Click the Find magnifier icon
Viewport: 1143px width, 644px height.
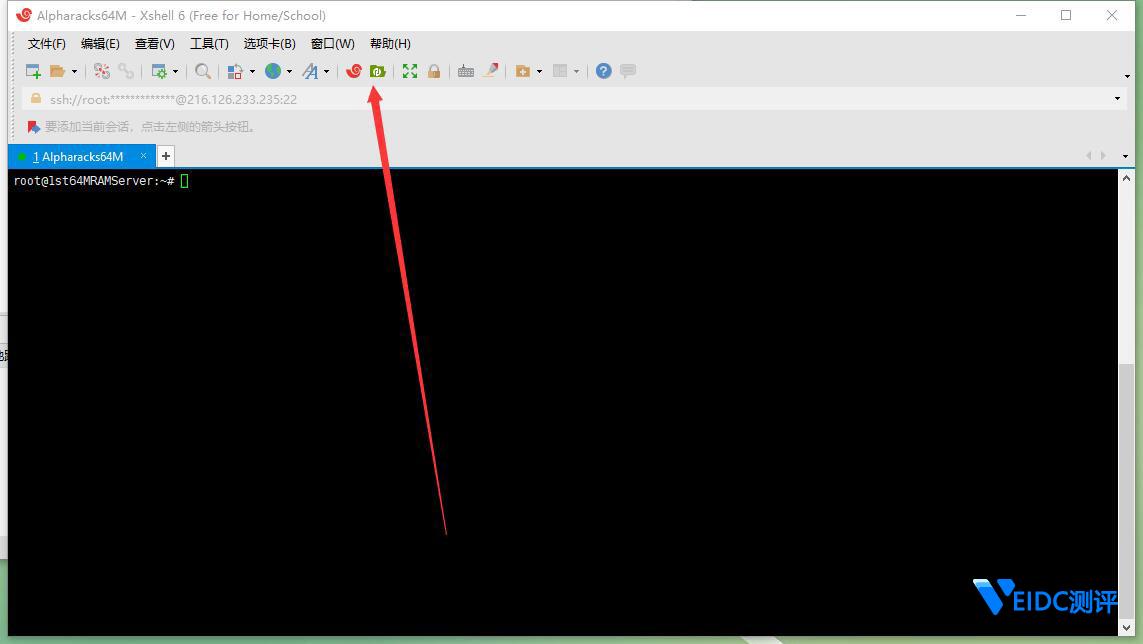point(203,71)
